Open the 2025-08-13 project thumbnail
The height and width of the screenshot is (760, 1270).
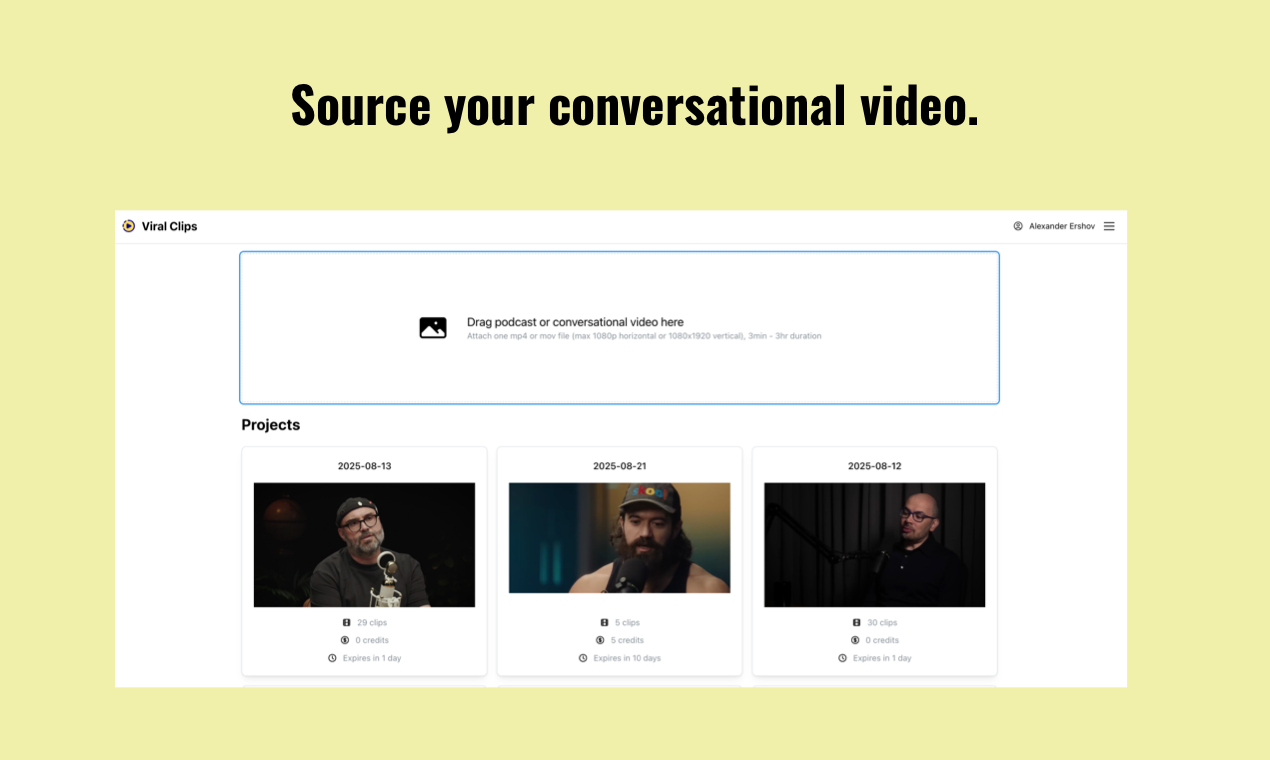(364, 545)
